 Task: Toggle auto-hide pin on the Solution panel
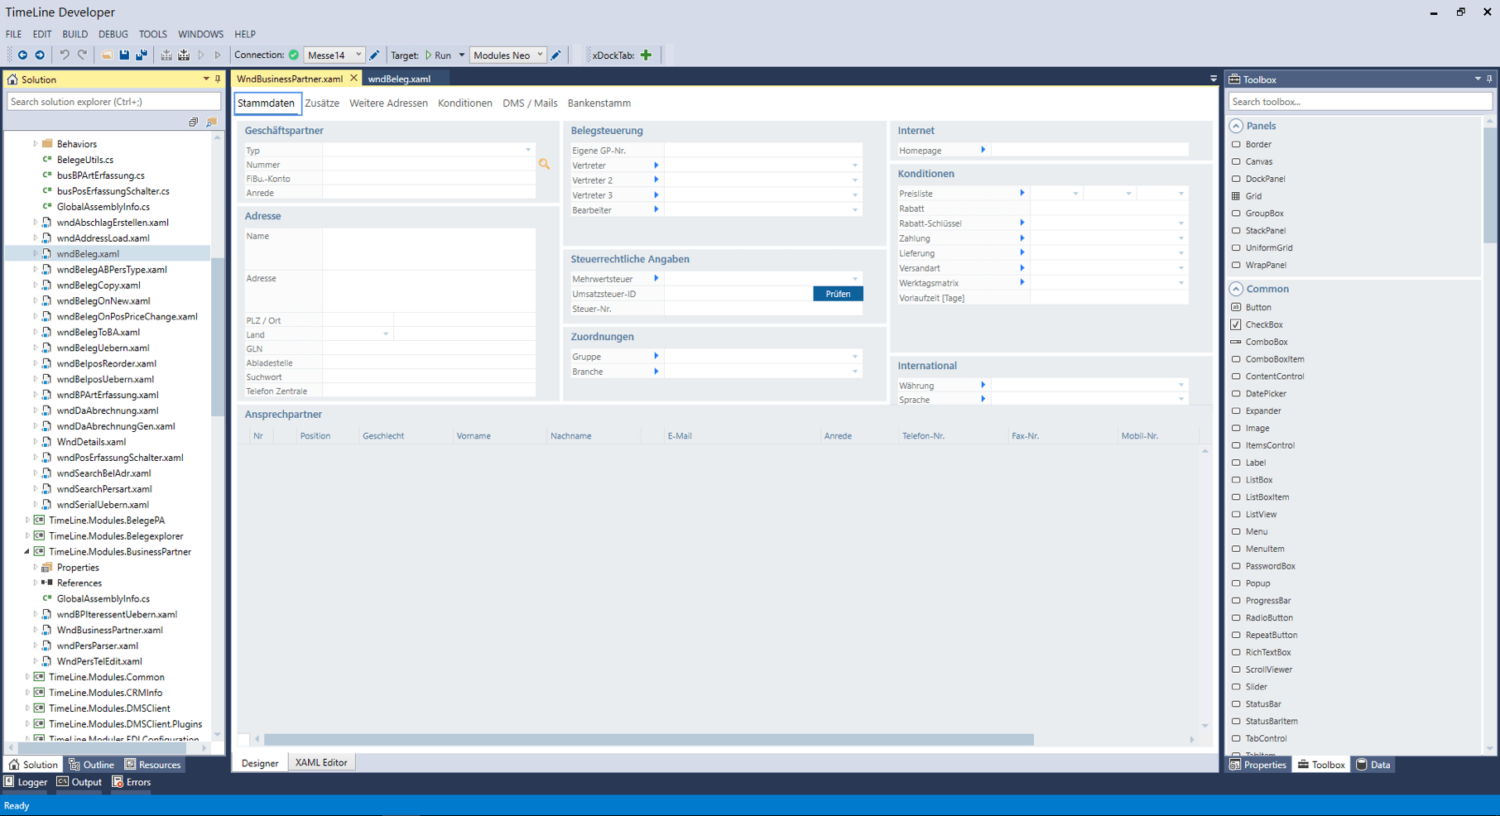point(217,79)
